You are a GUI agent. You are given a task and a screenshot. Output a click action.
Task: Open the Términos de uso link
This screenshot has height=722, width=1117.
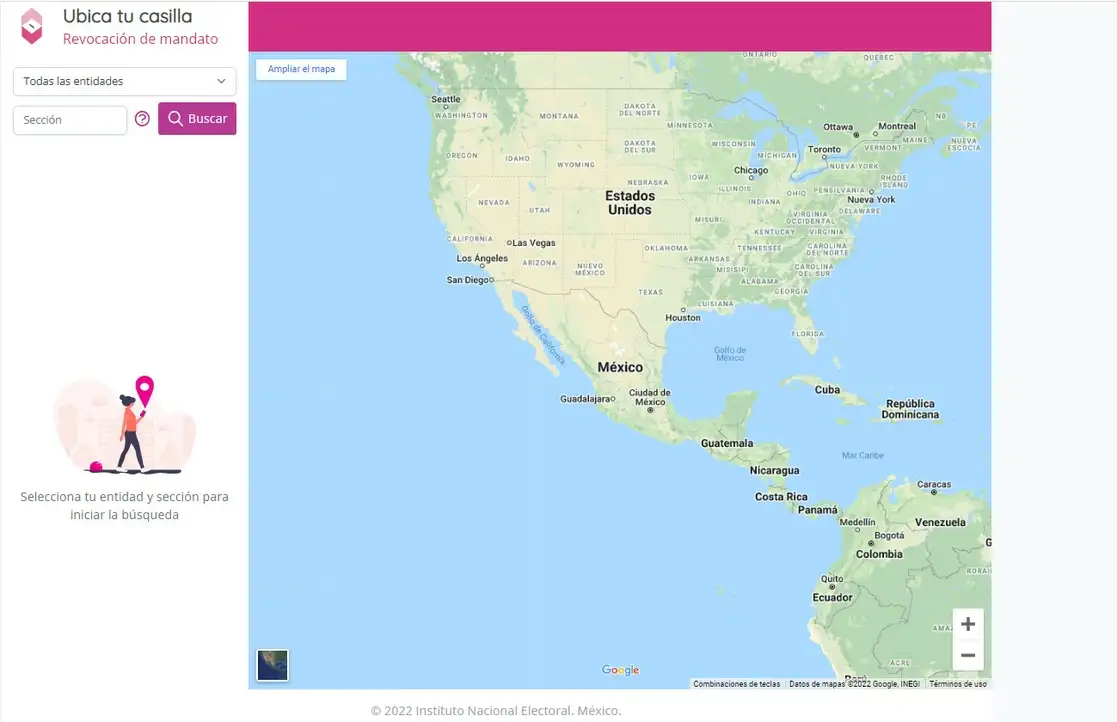tap(957, 684)
